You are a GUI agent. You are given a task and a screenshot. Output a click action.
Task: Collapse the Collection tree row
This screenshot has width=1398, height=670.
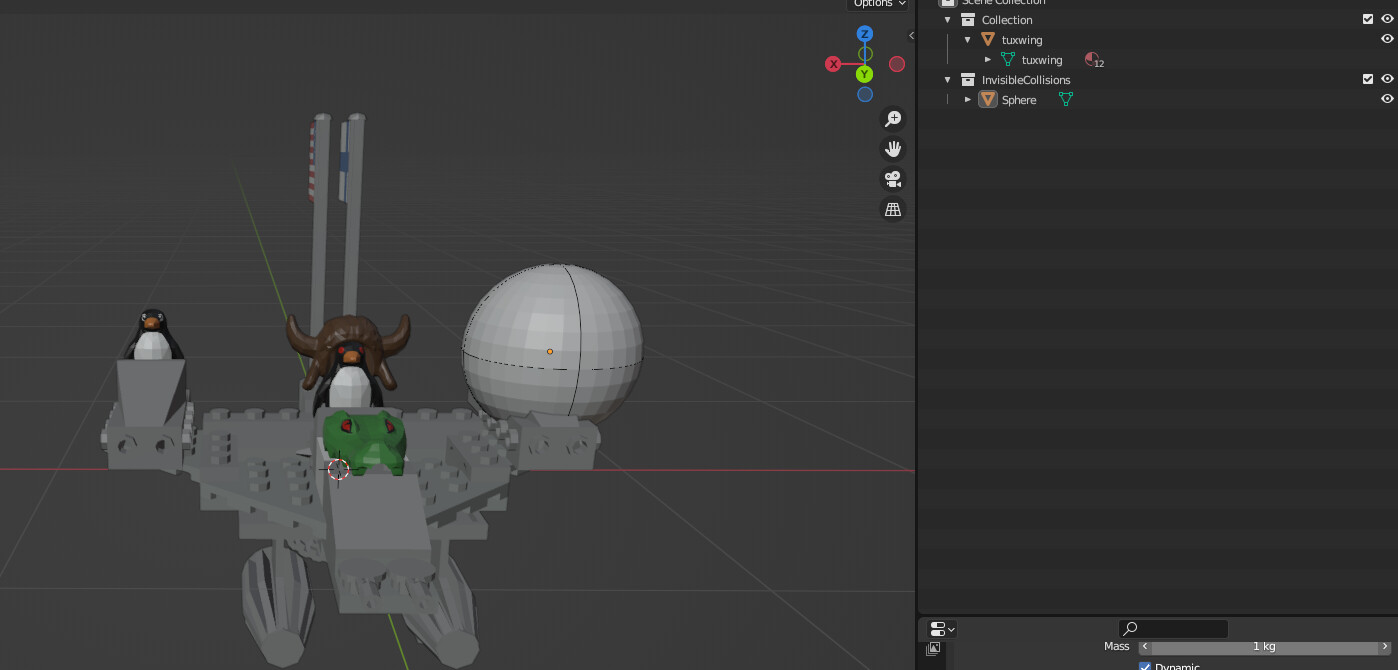(948, 20)
